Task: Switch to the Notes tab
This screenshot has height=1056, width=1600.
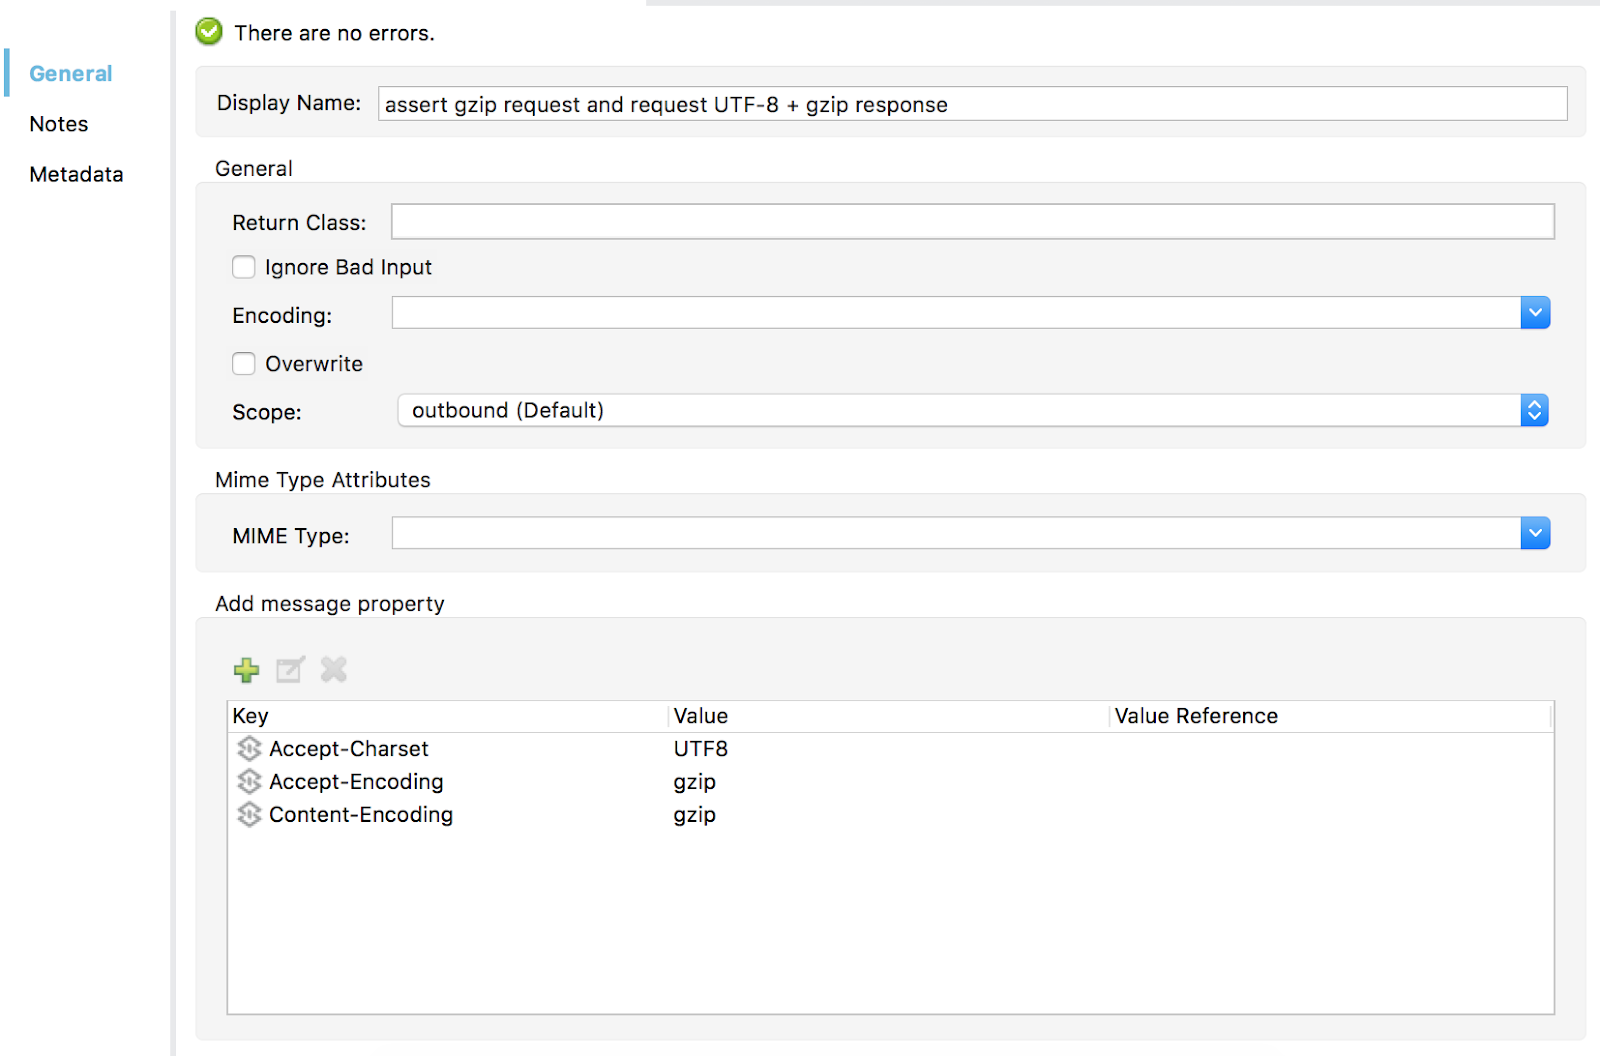Action: click(x=59, y=124)
